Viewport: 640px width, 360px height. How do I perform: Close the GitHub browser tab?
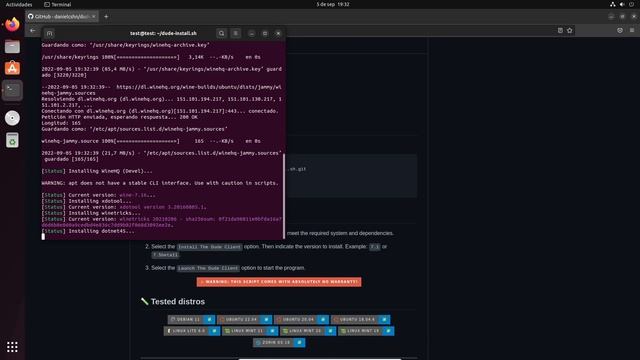[93, 16]
